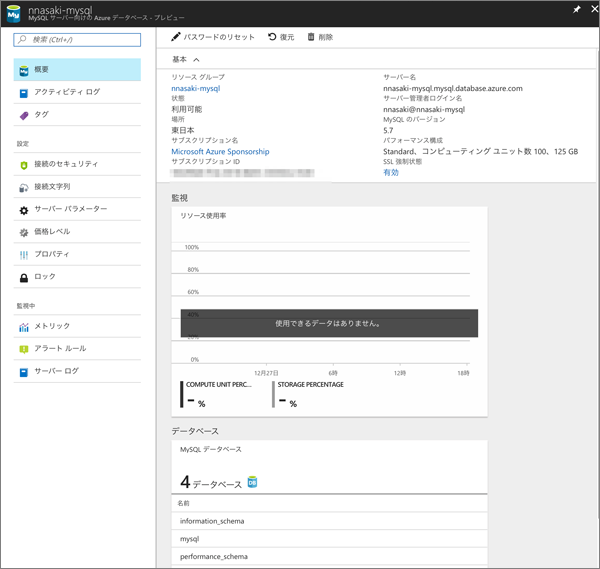Click the DB icon beside 4 データベース

click(x=252, y=482)
